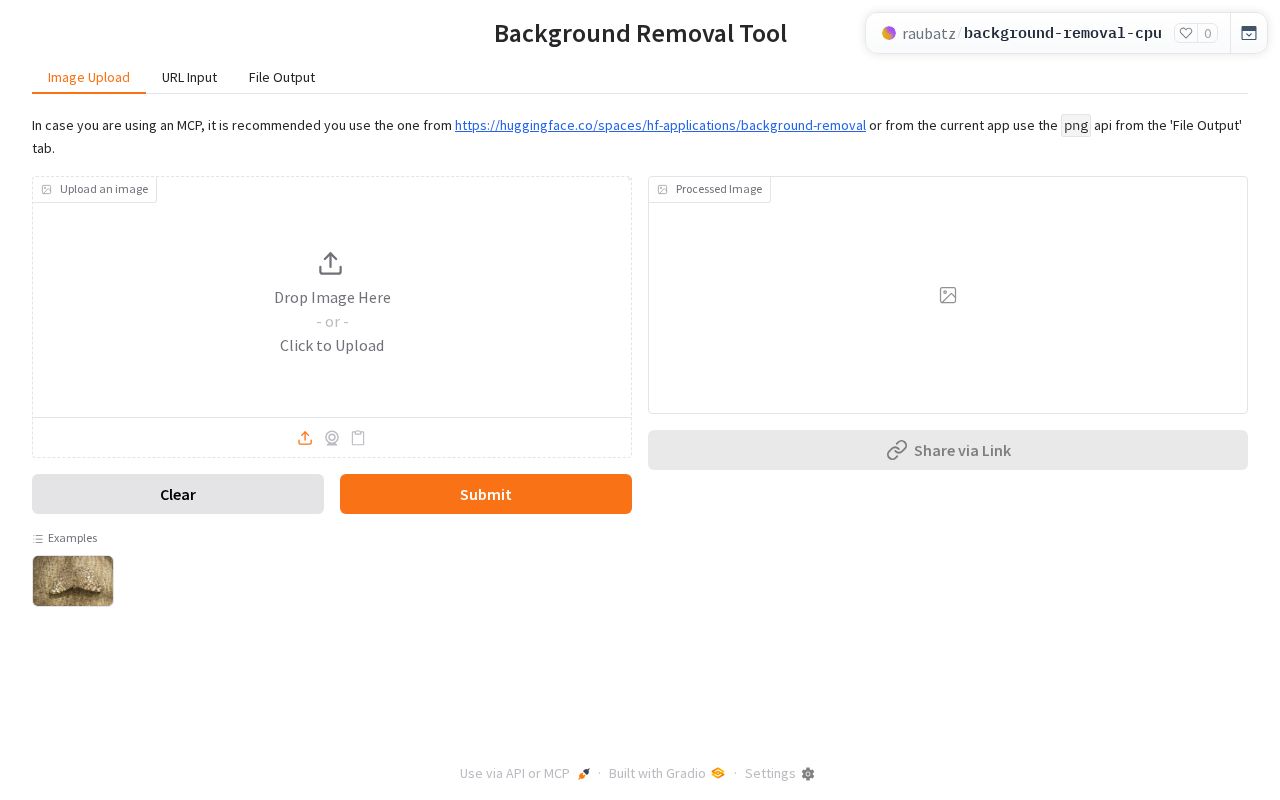The image size is (1280, 800).
Task: Open the background-removal-cpu Space link
Action: tap(1063, 33)
